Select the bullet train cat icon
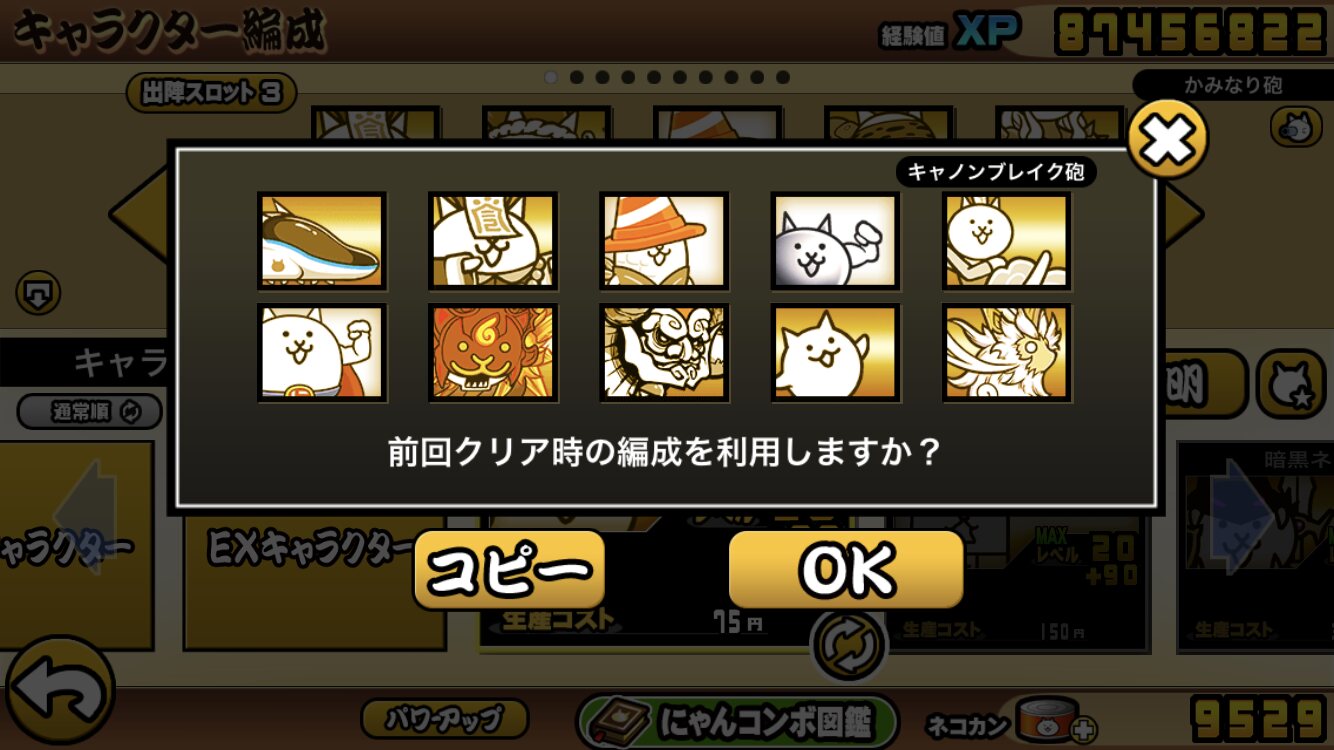The width and height of the screenshot is (1334, 750). (322, 241)
